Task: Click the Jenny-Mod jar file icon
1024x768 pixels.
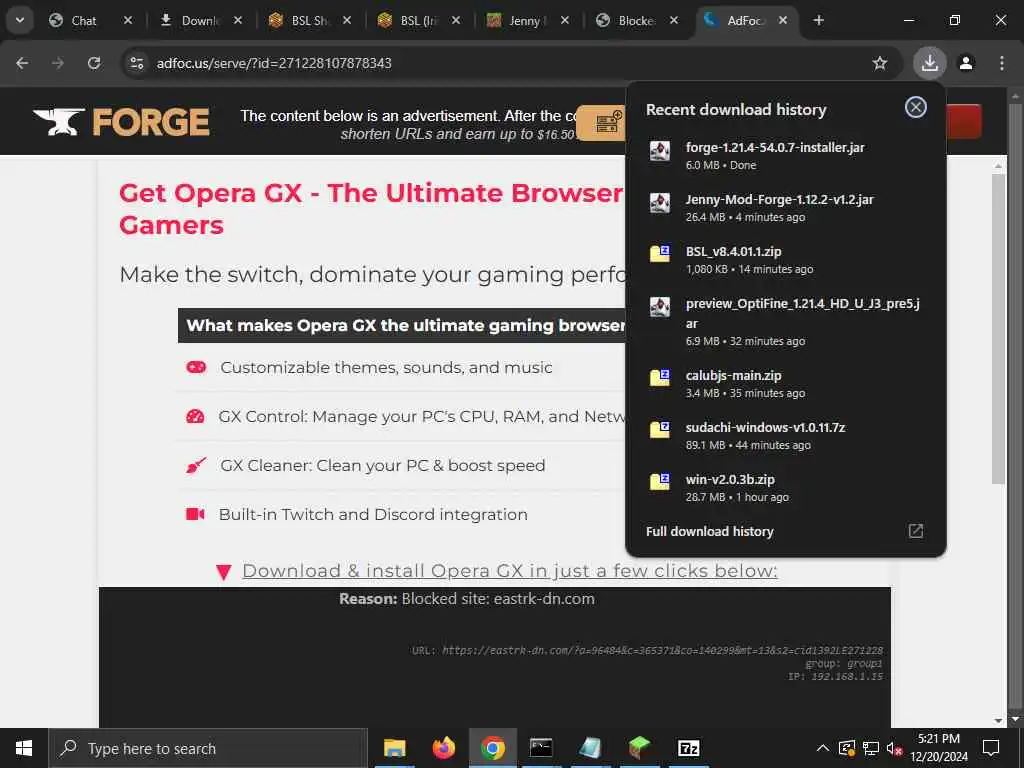Action: pyautogui.click(x=660, y=202)
